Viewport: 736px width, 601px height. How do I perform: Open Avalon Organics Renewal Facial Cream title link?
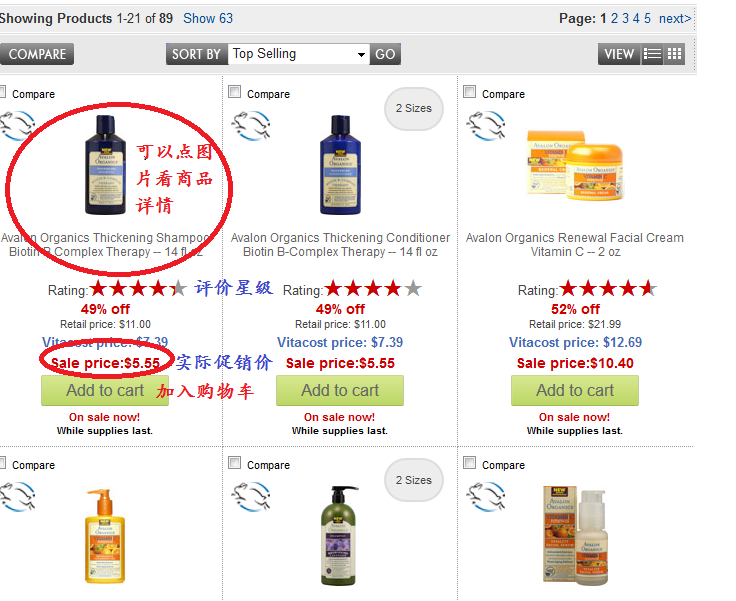pyautogui.click(x=575, y=245)
